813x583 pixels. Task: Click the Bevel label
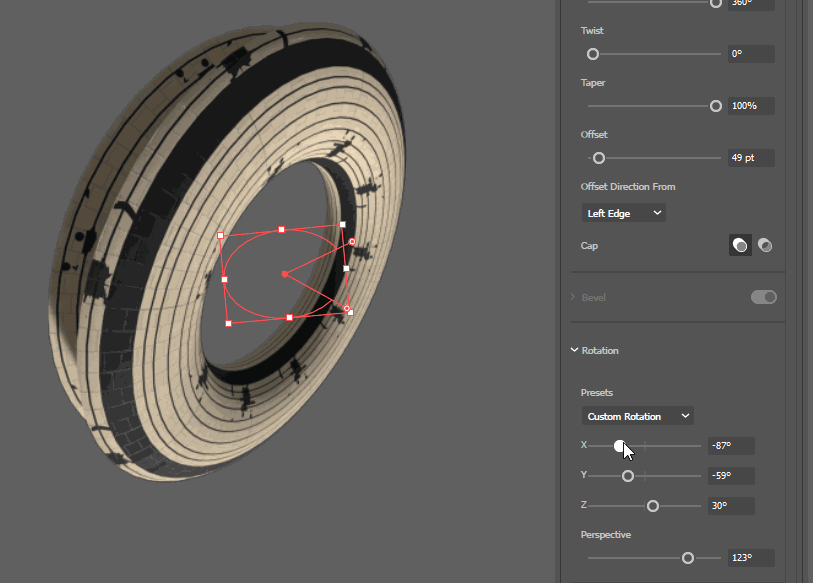pyautogui.click(x=594, y=298)
